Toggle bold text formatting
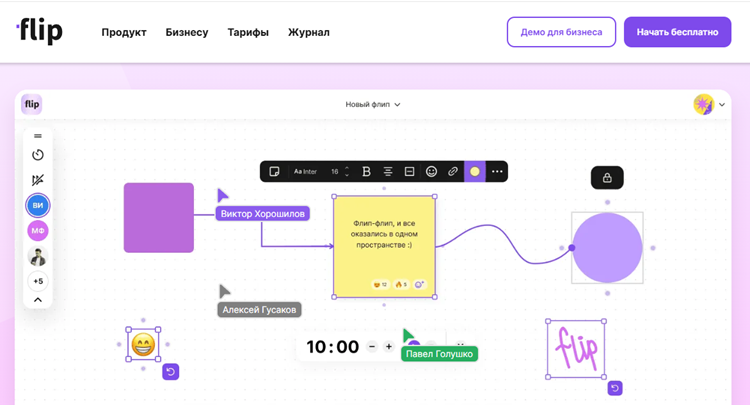The image size is (750, 405). point(366,172)
